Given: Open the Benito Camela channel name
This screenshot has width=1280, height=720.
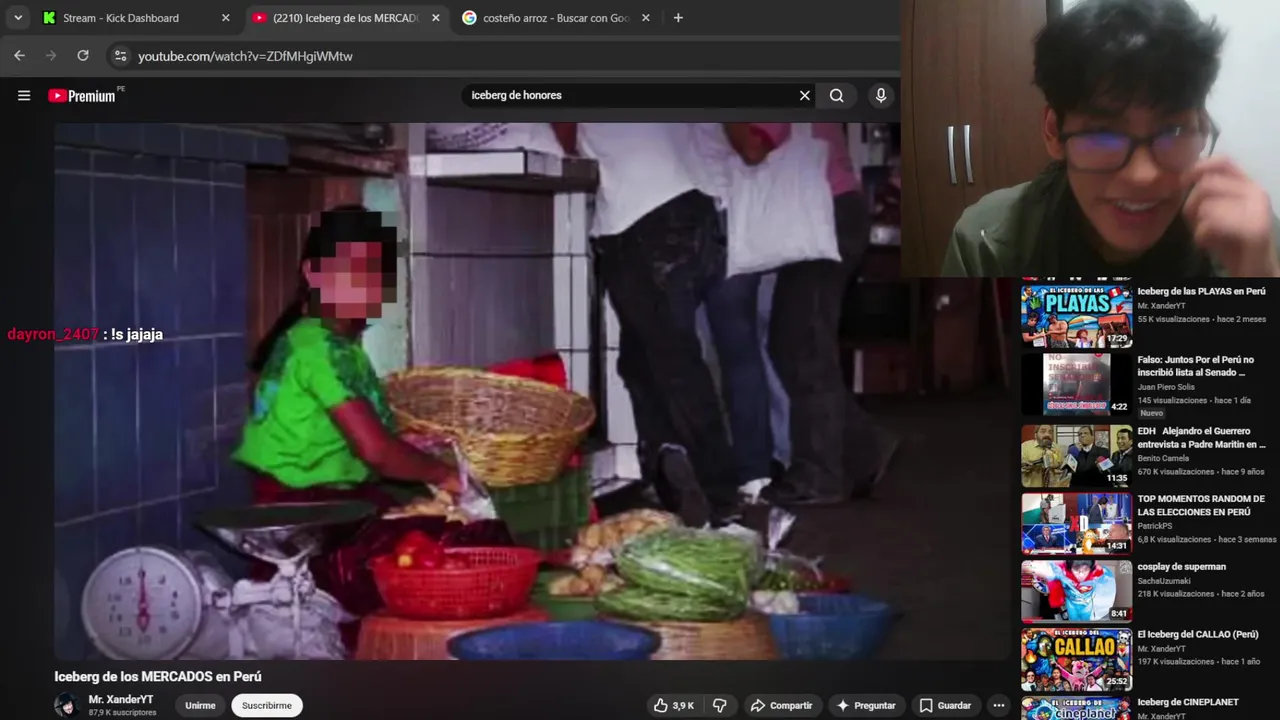Looking at the screenshot, I should pyautogui.click(x=1164, y=458).
